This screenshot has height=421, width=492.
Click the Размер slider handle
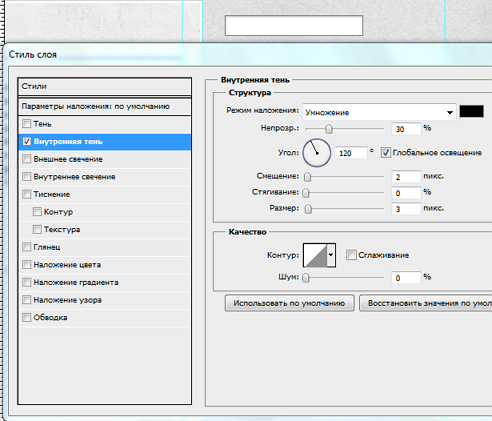click(x=308, y=209)
